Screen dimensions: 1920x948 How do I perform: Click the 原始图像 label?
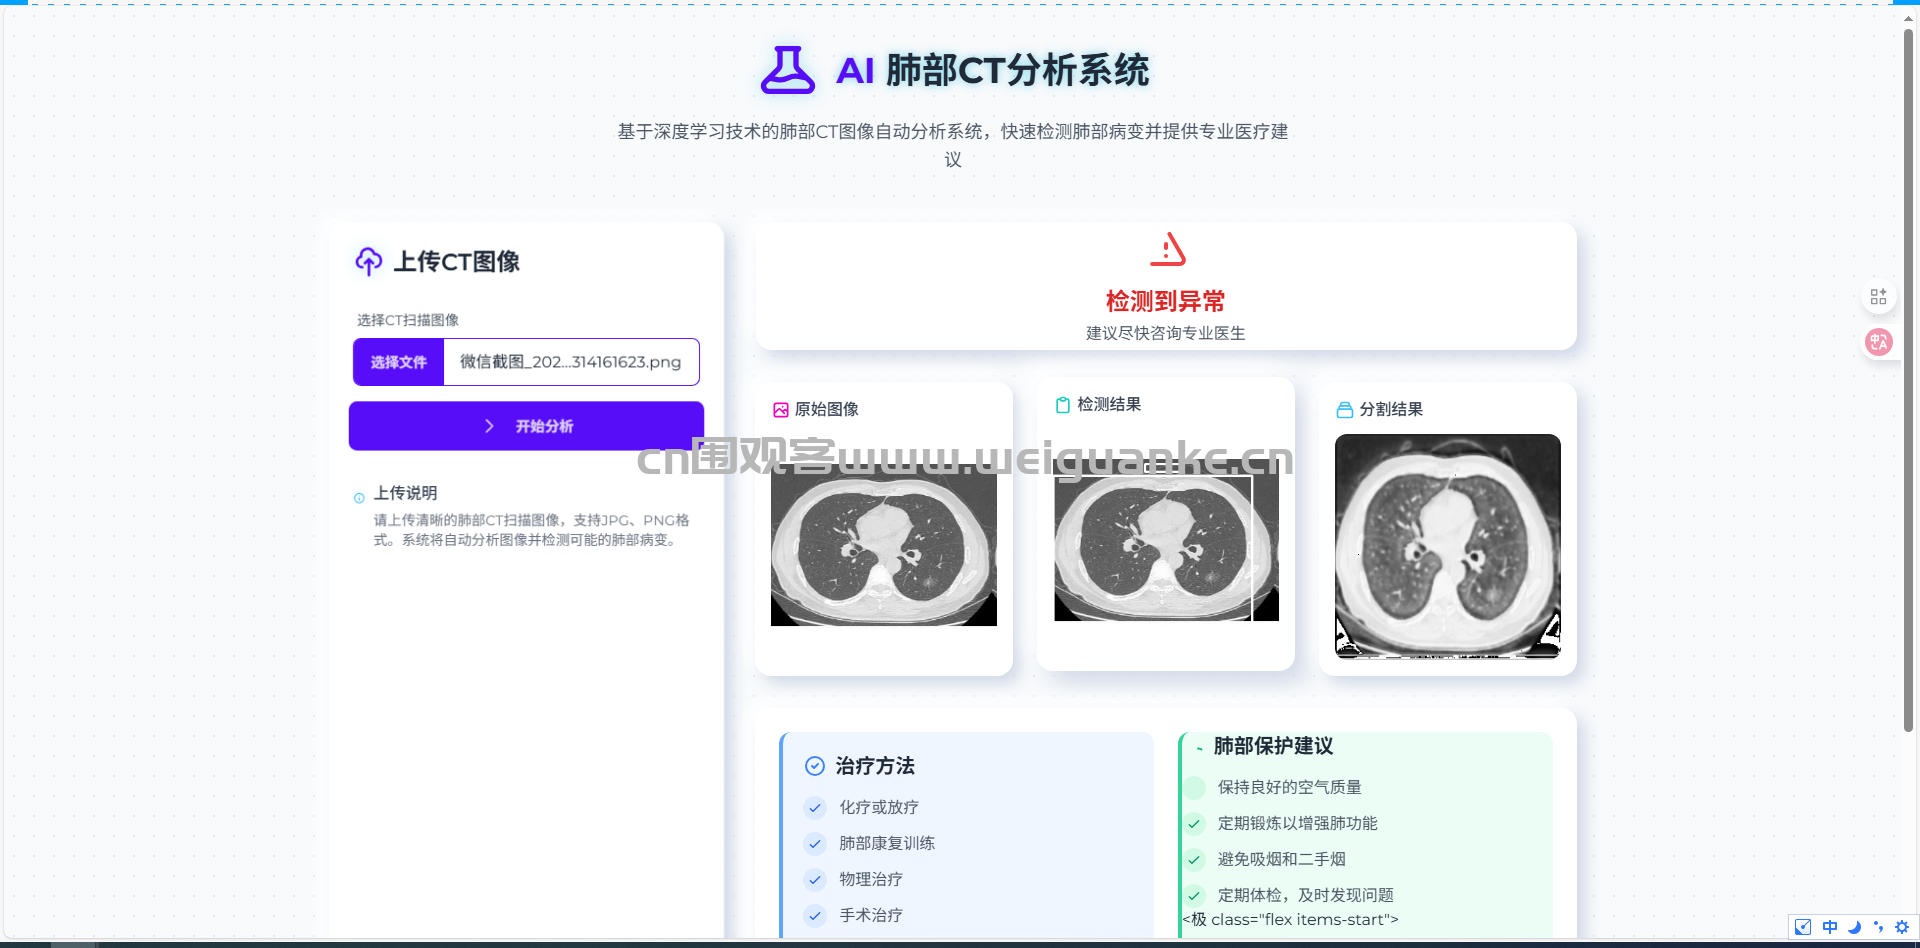point(827,410)
